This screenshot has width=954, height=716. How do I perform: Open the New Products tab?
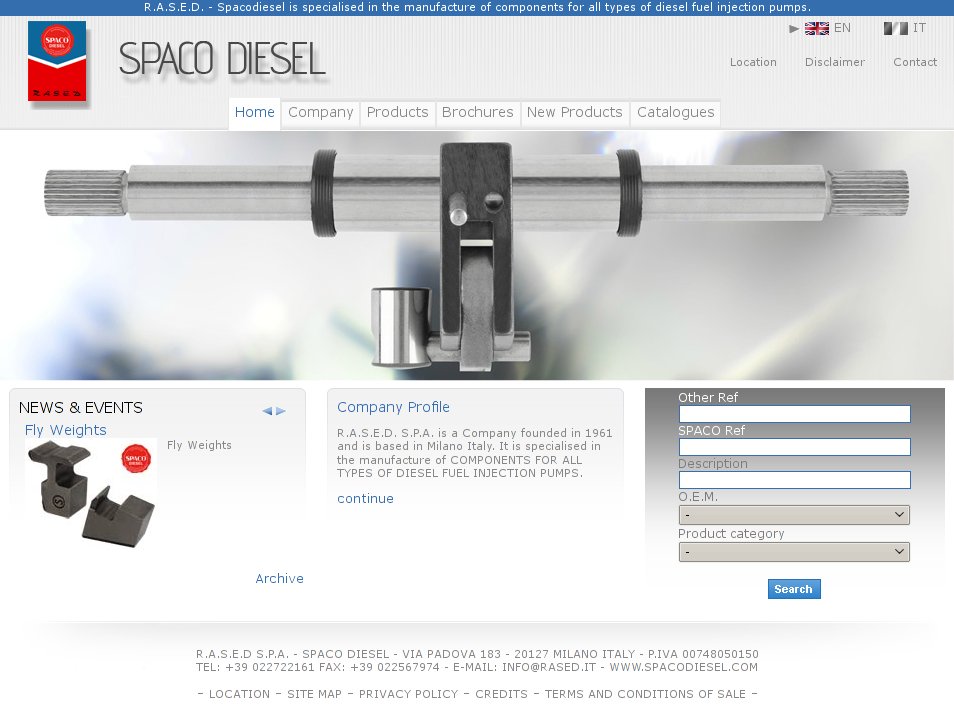pyautogui.click(x=574, y=113)
